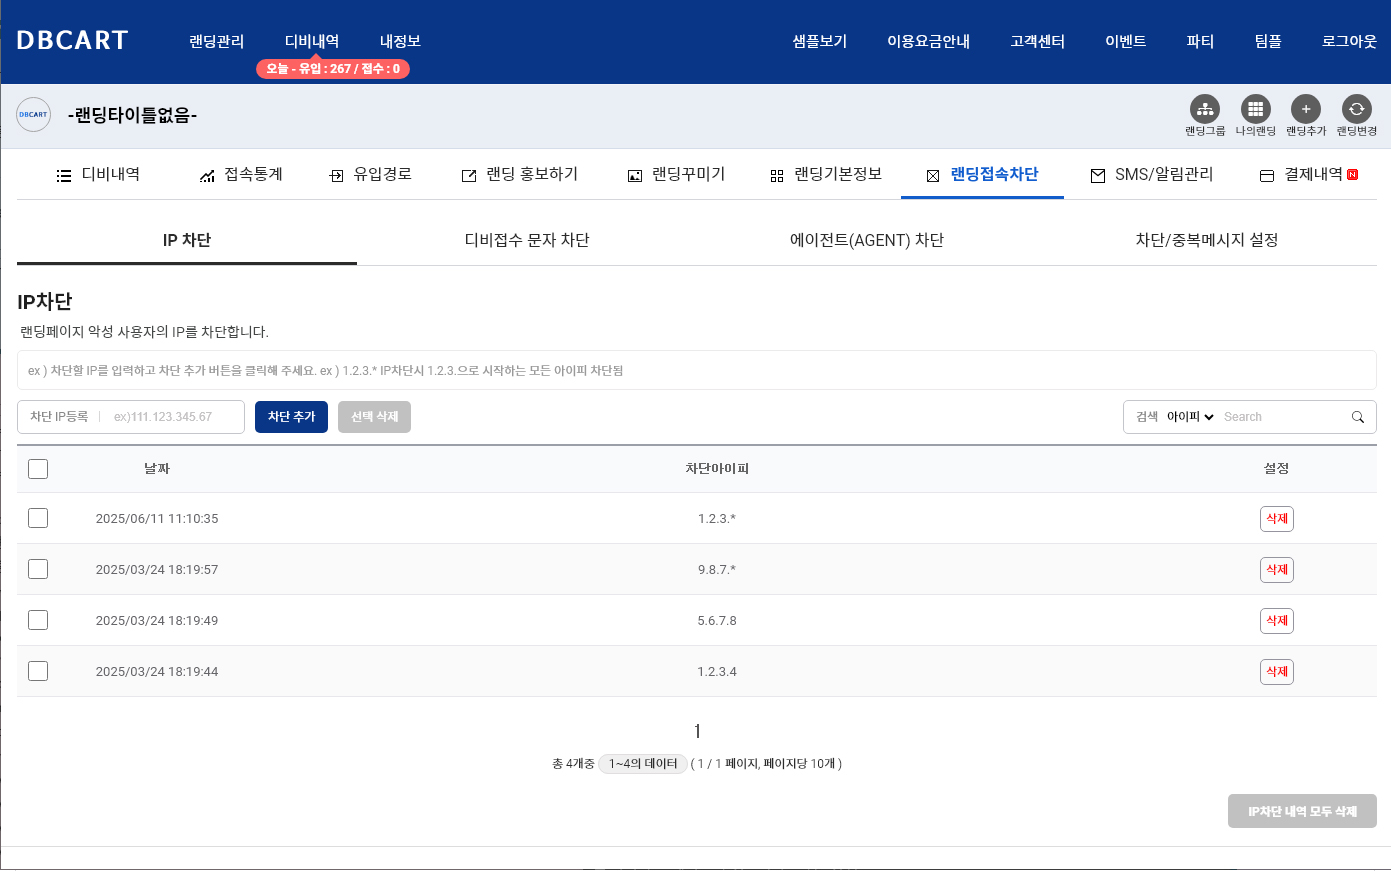Select checkbox for IP 5.6.7.8
Viewport: 1391px width, 871px height.
coord(38,620)
